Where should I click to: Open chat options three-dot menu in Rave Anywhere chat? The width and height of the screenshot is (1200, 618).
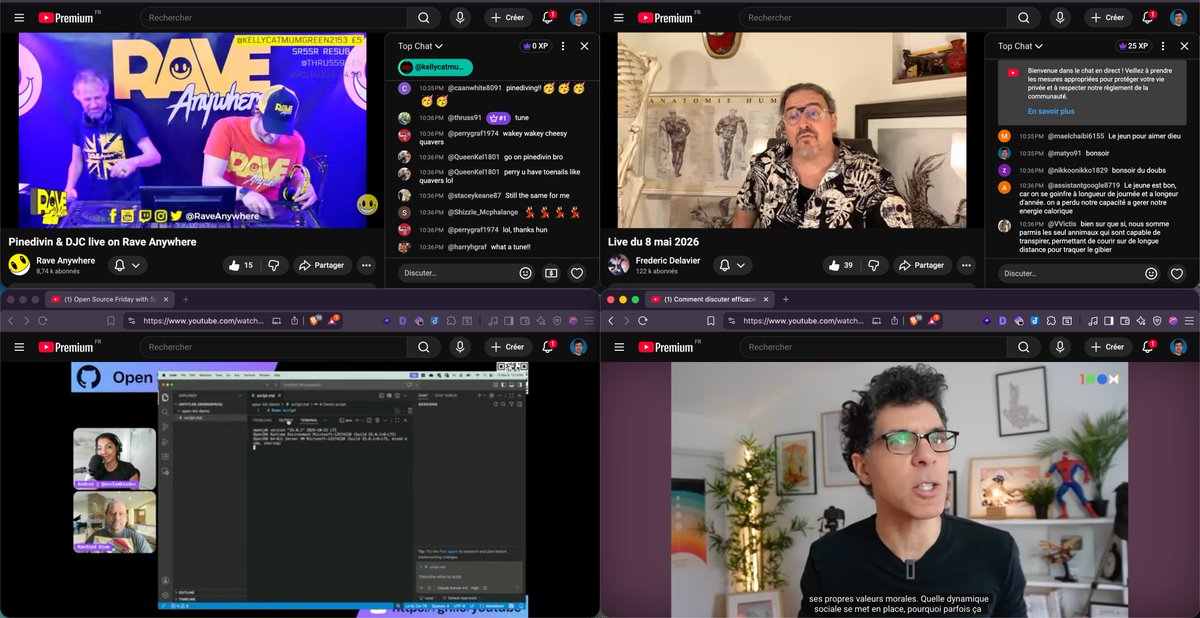tap(563, 46)
